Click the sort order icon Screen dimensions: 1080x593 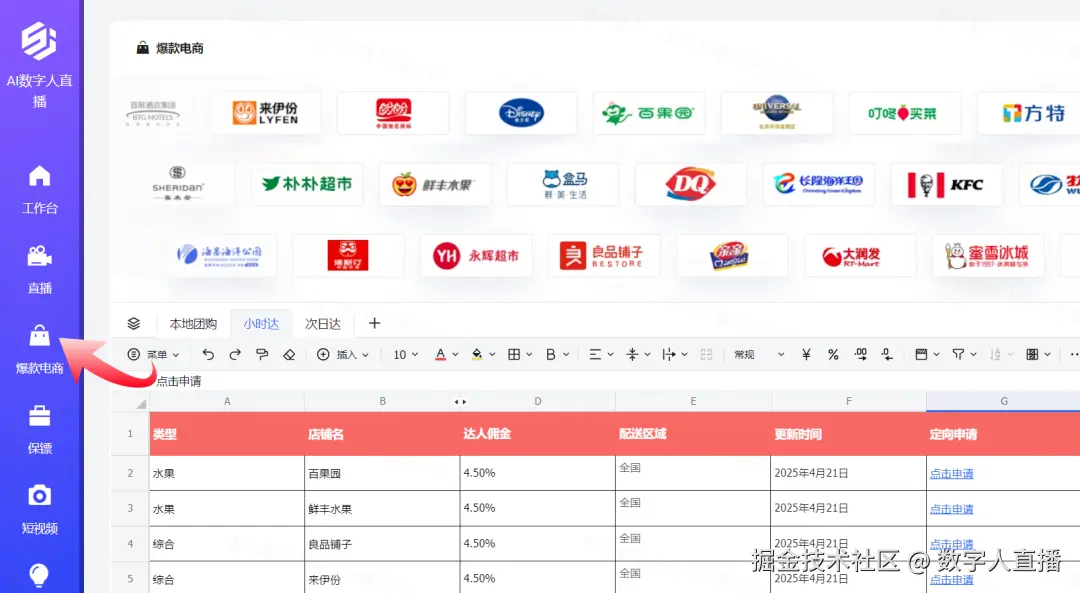(995, 355)
